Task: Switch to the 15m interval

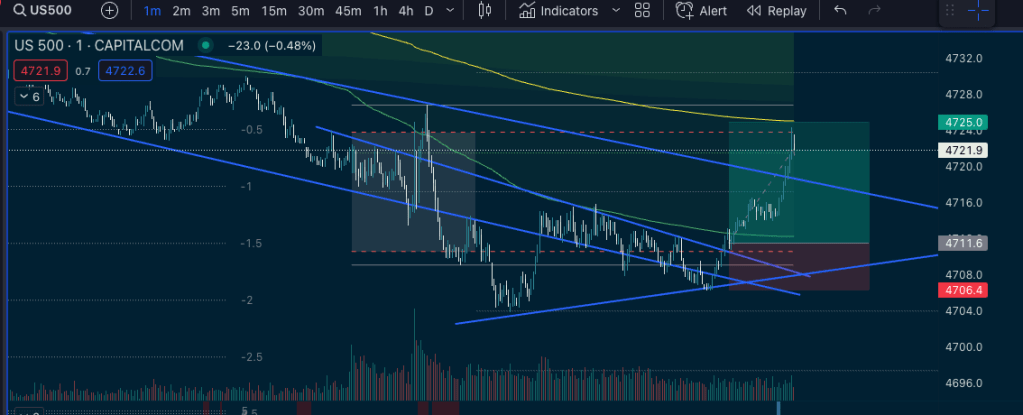Action: pyautogui.click(x=274, y=11)
